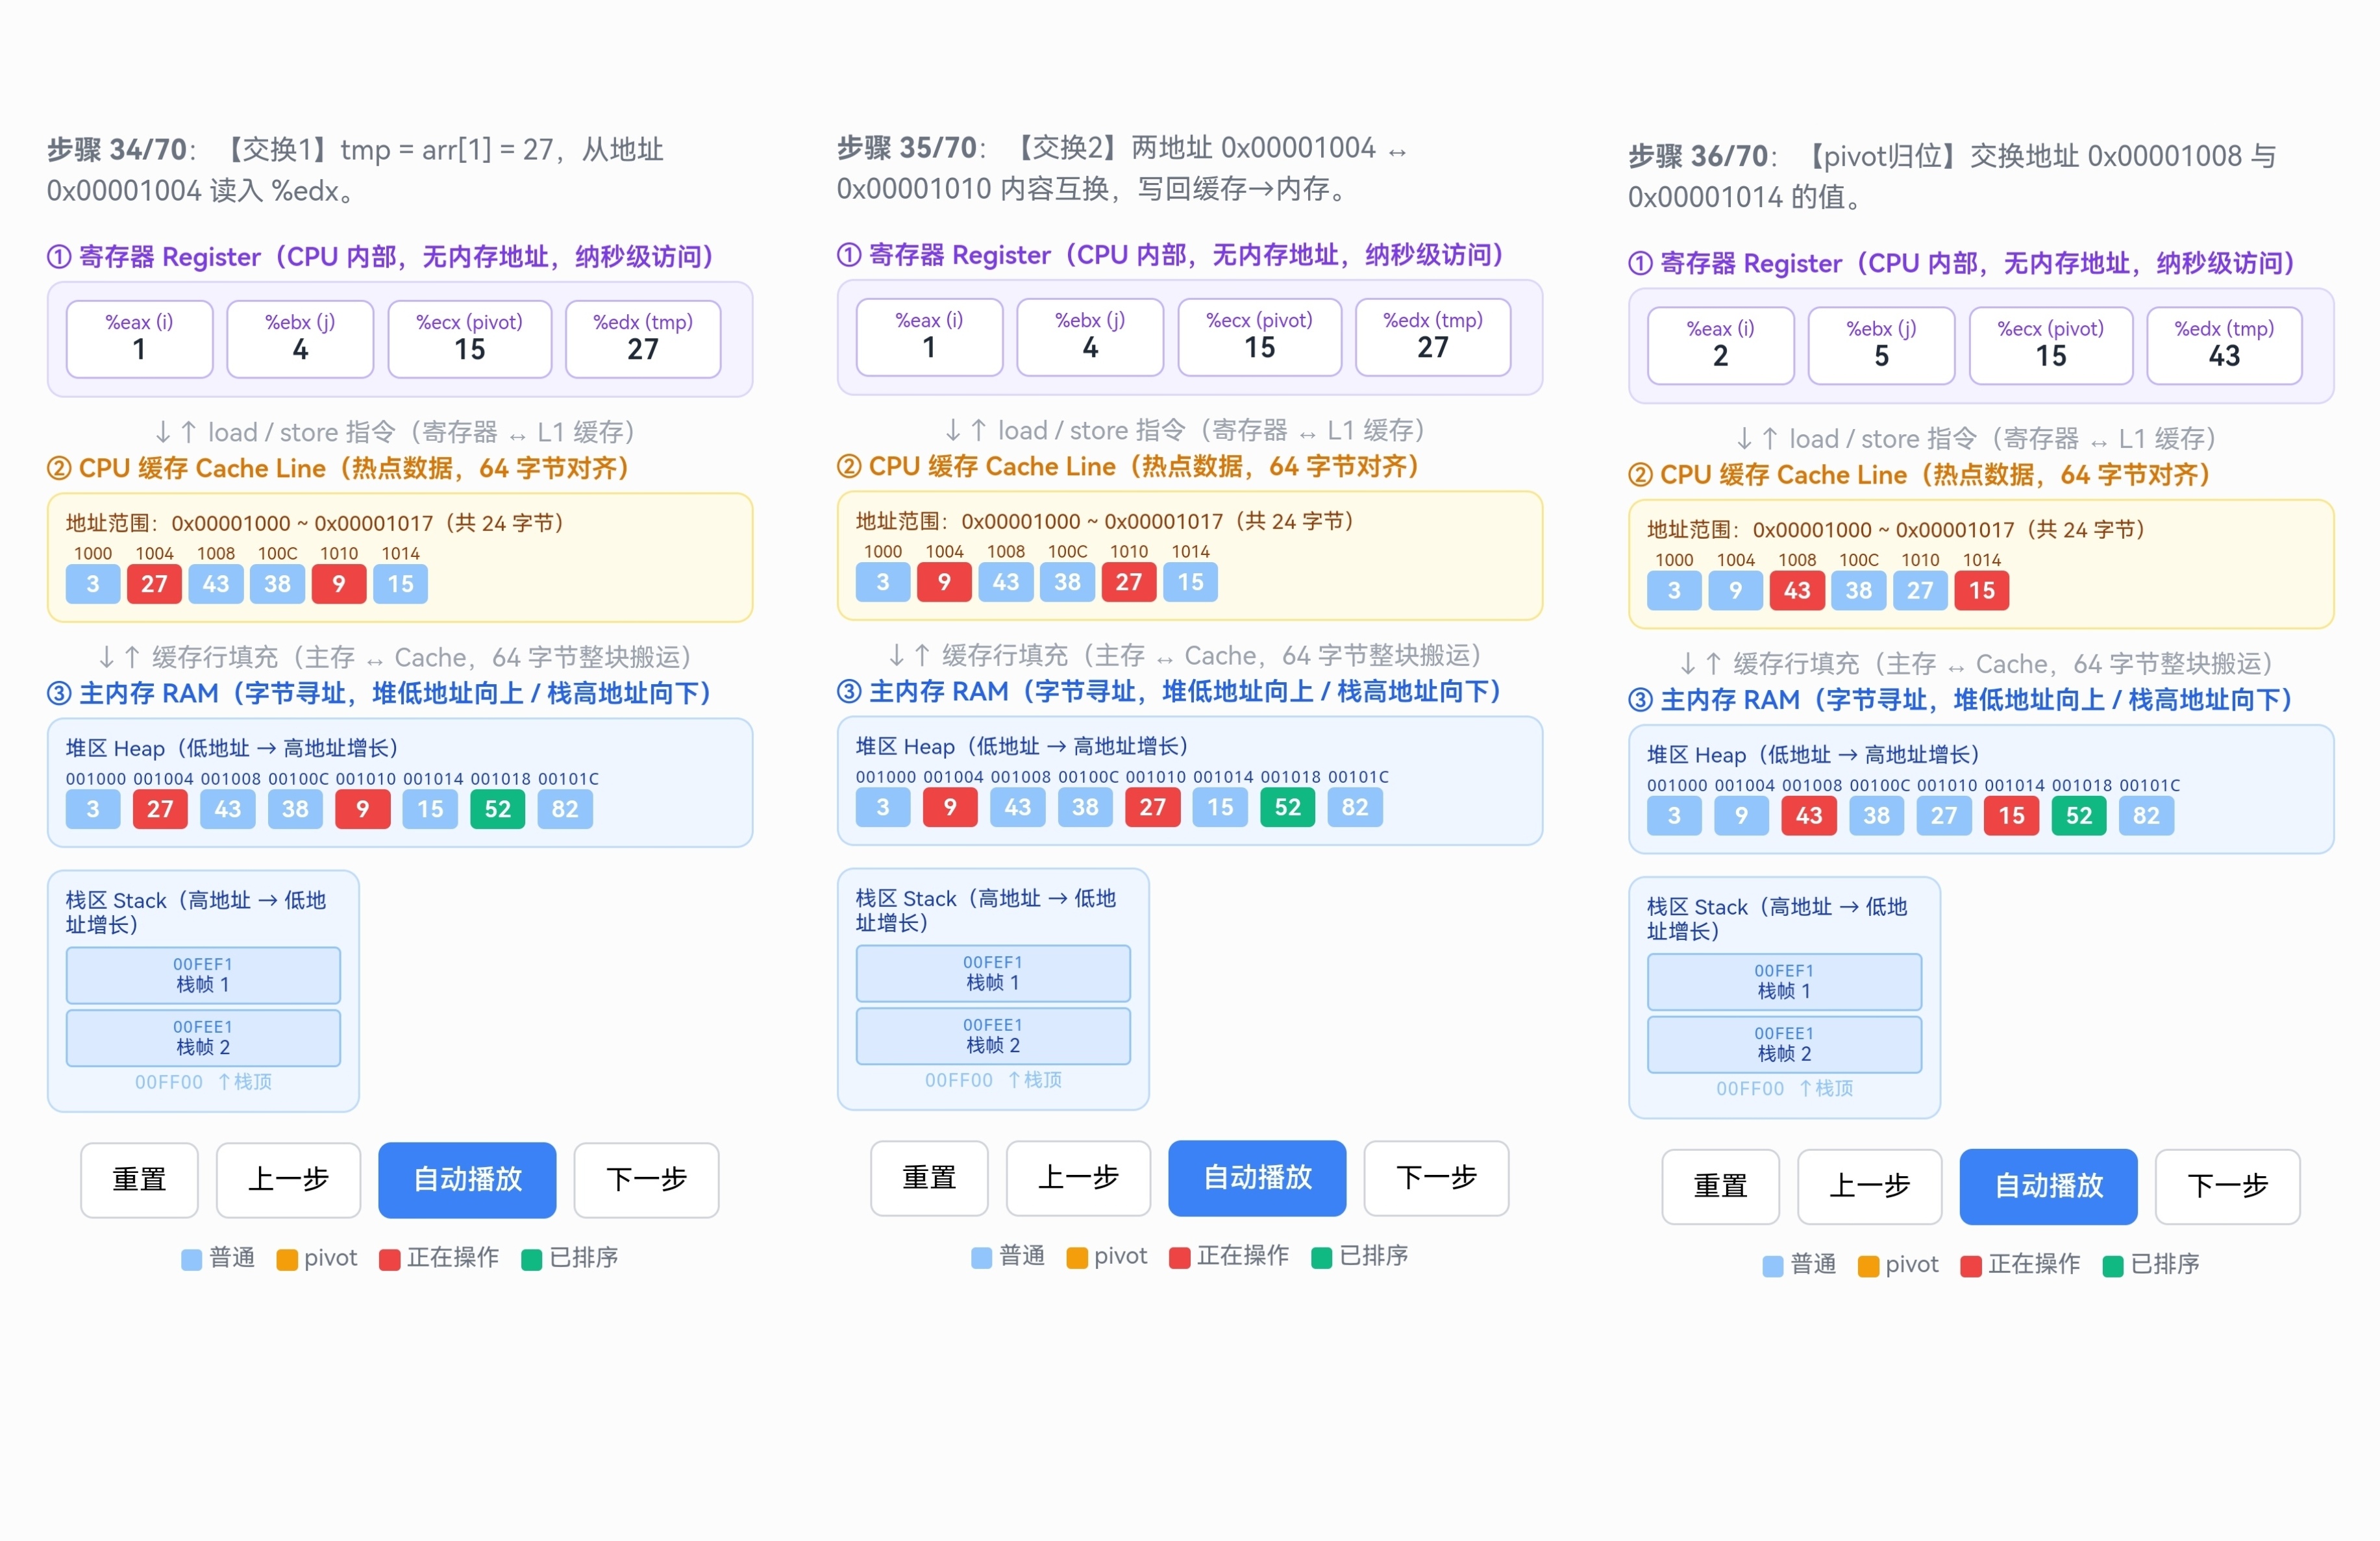The height and width of the screenshot is (1541, 2380).
Task: Click heap cell 82 in step 35
Action: [x=1355, y=807]
